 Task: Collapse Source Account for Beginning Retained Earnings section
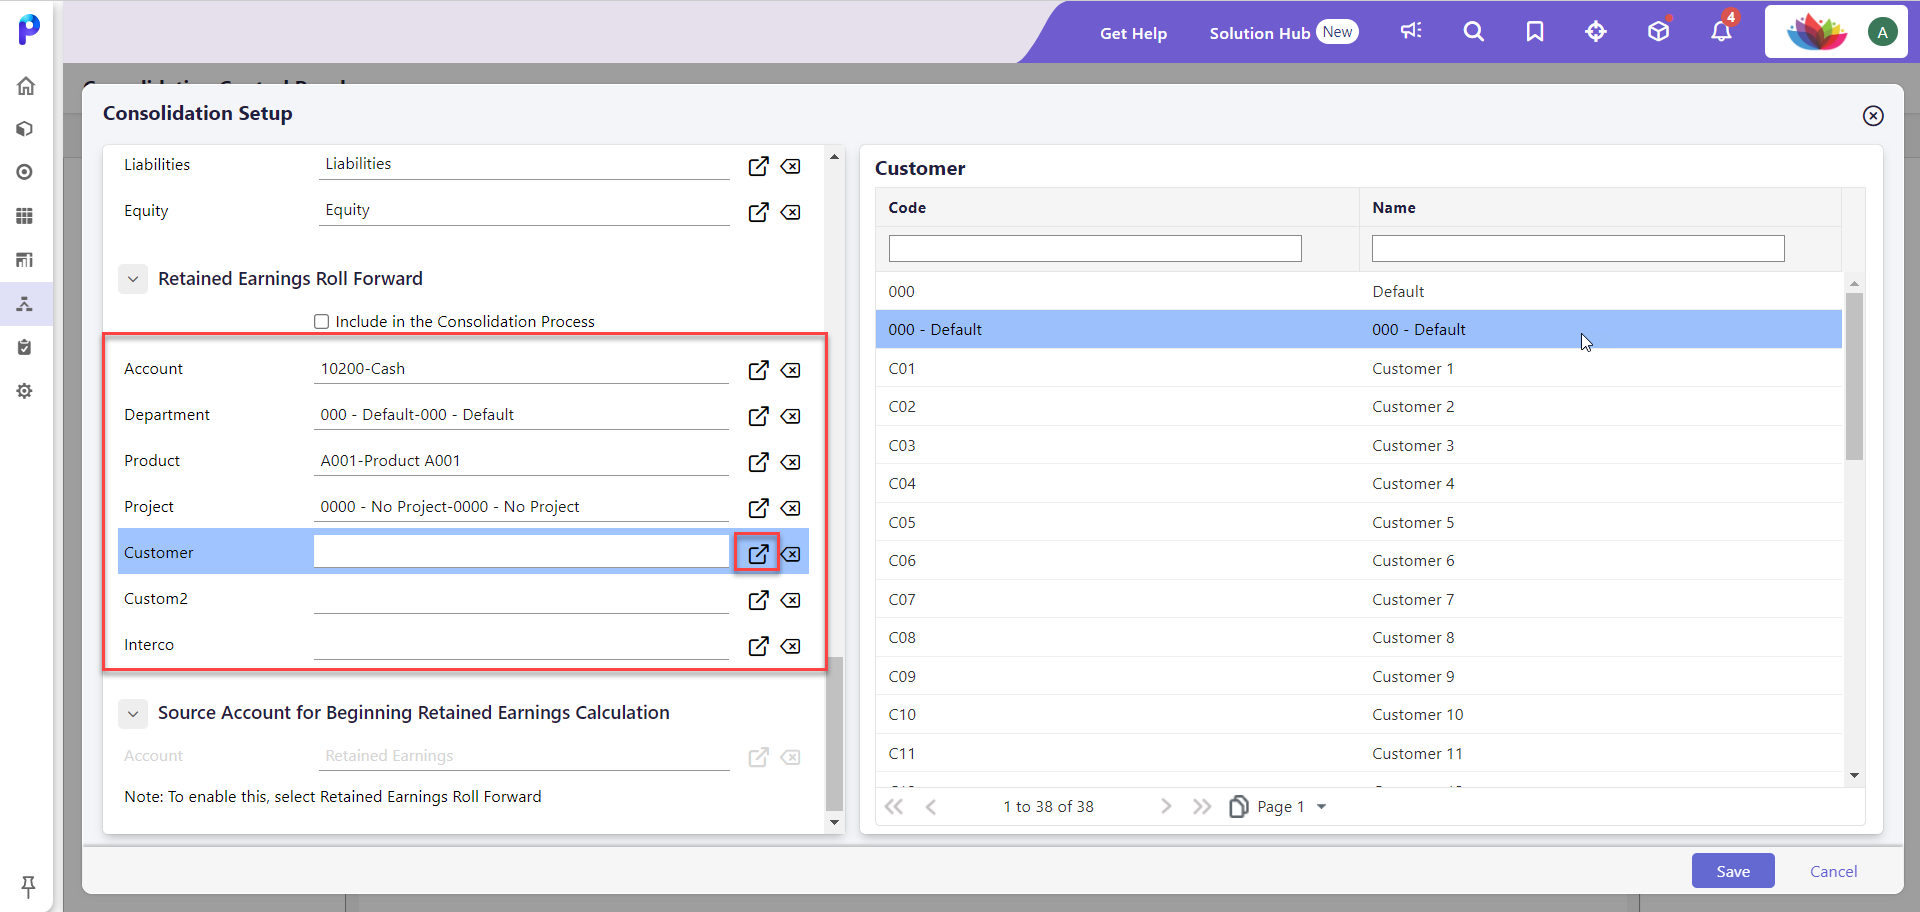pos(133,713)
